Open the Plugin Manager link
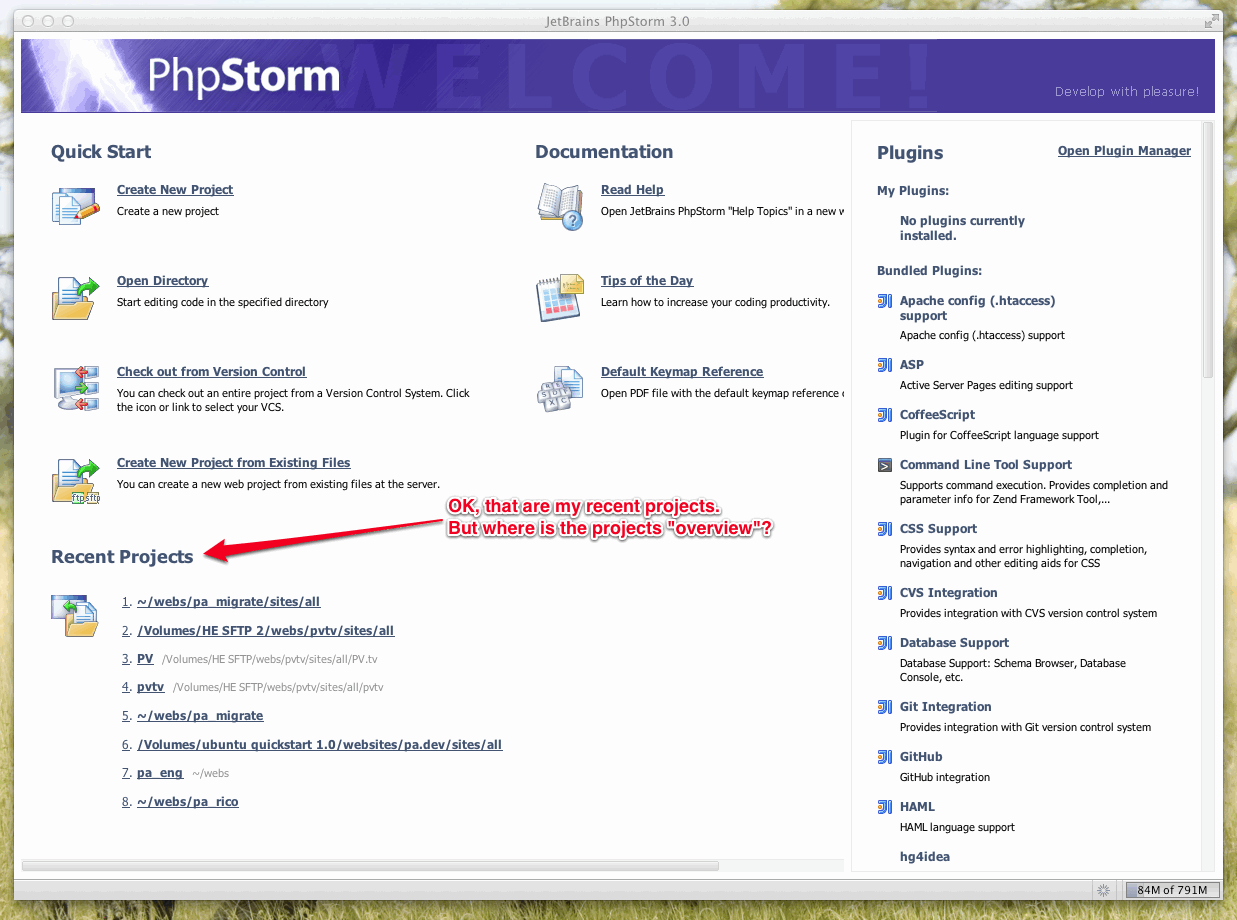 coord(1124,151)
